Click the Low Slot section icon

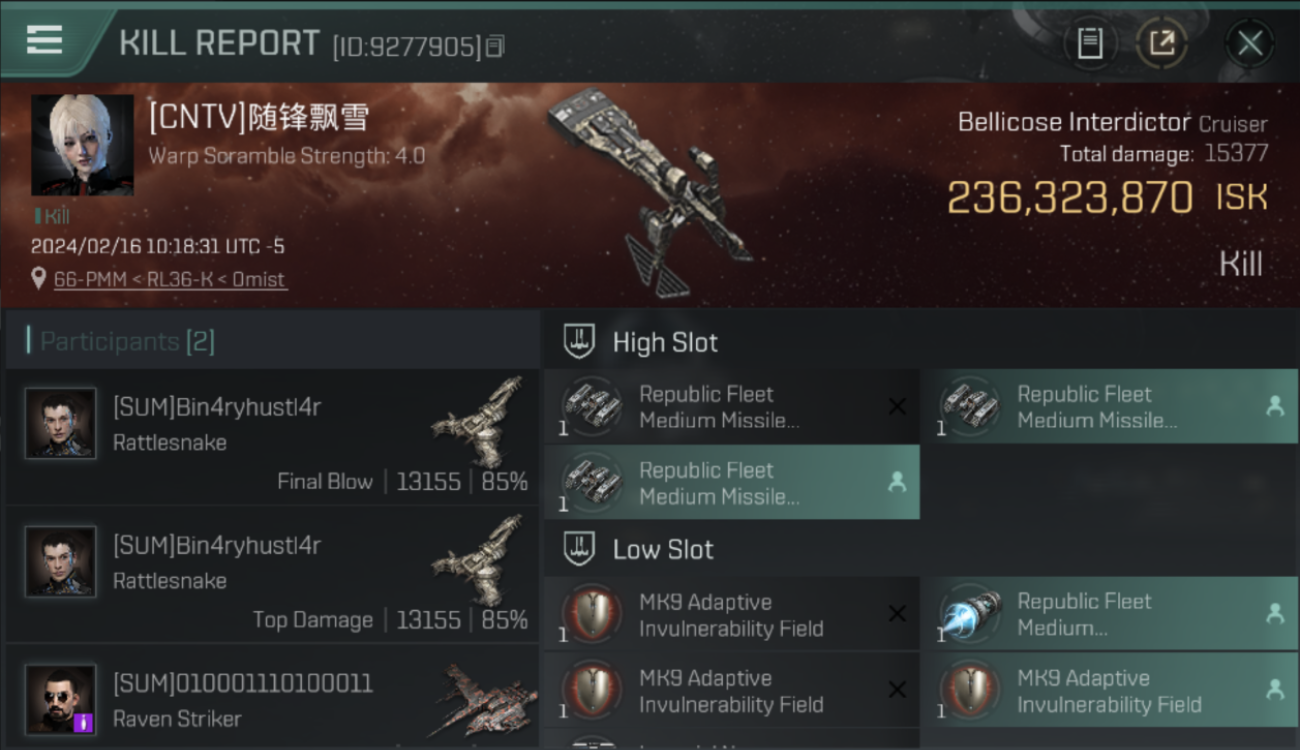580,549
